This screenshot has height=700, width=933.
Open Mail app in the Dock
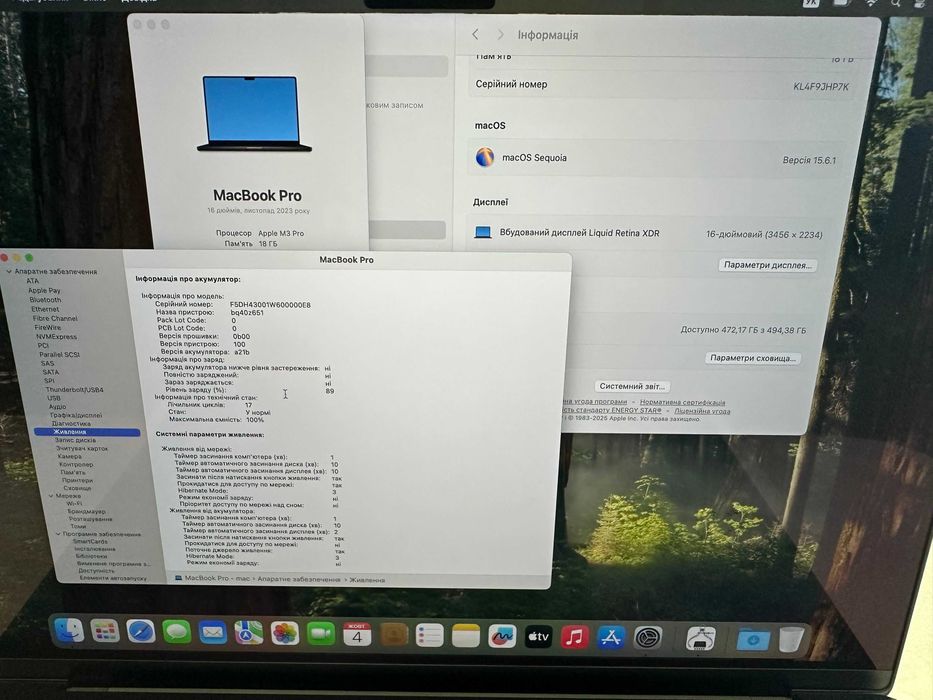[212, 633]
